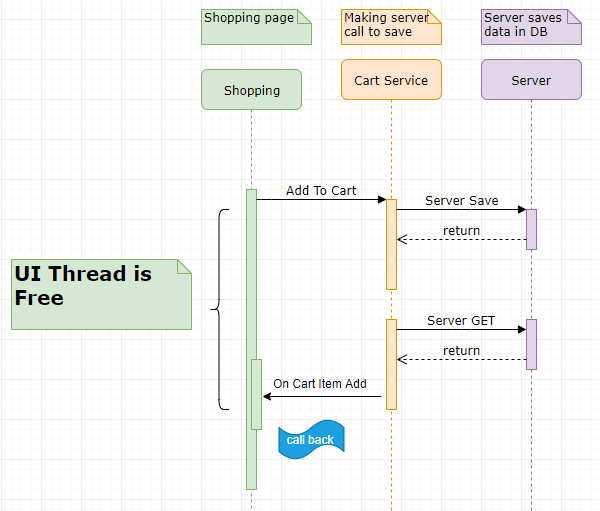Image resolution: width=600 pixels, height=511 pixels.
Task: Click the Shopping lifeline header box
Action: pyautogui.click(x=251, y=89)
